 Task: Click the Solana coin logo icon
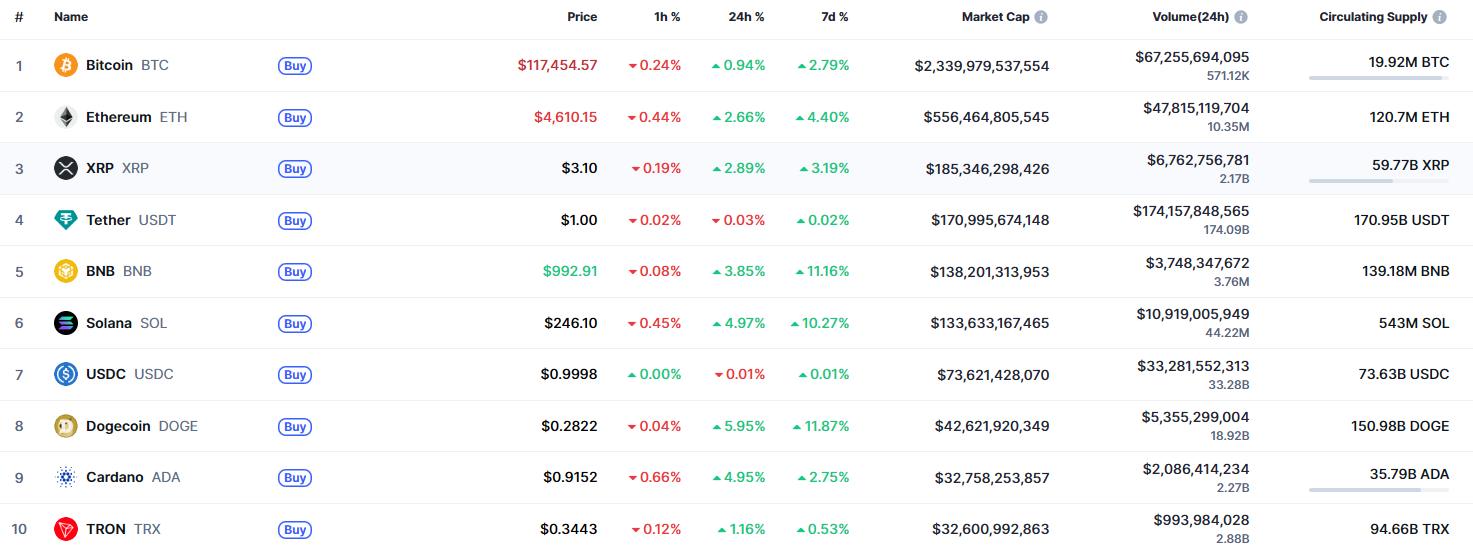pyautogui.click(x=65, y=323)
